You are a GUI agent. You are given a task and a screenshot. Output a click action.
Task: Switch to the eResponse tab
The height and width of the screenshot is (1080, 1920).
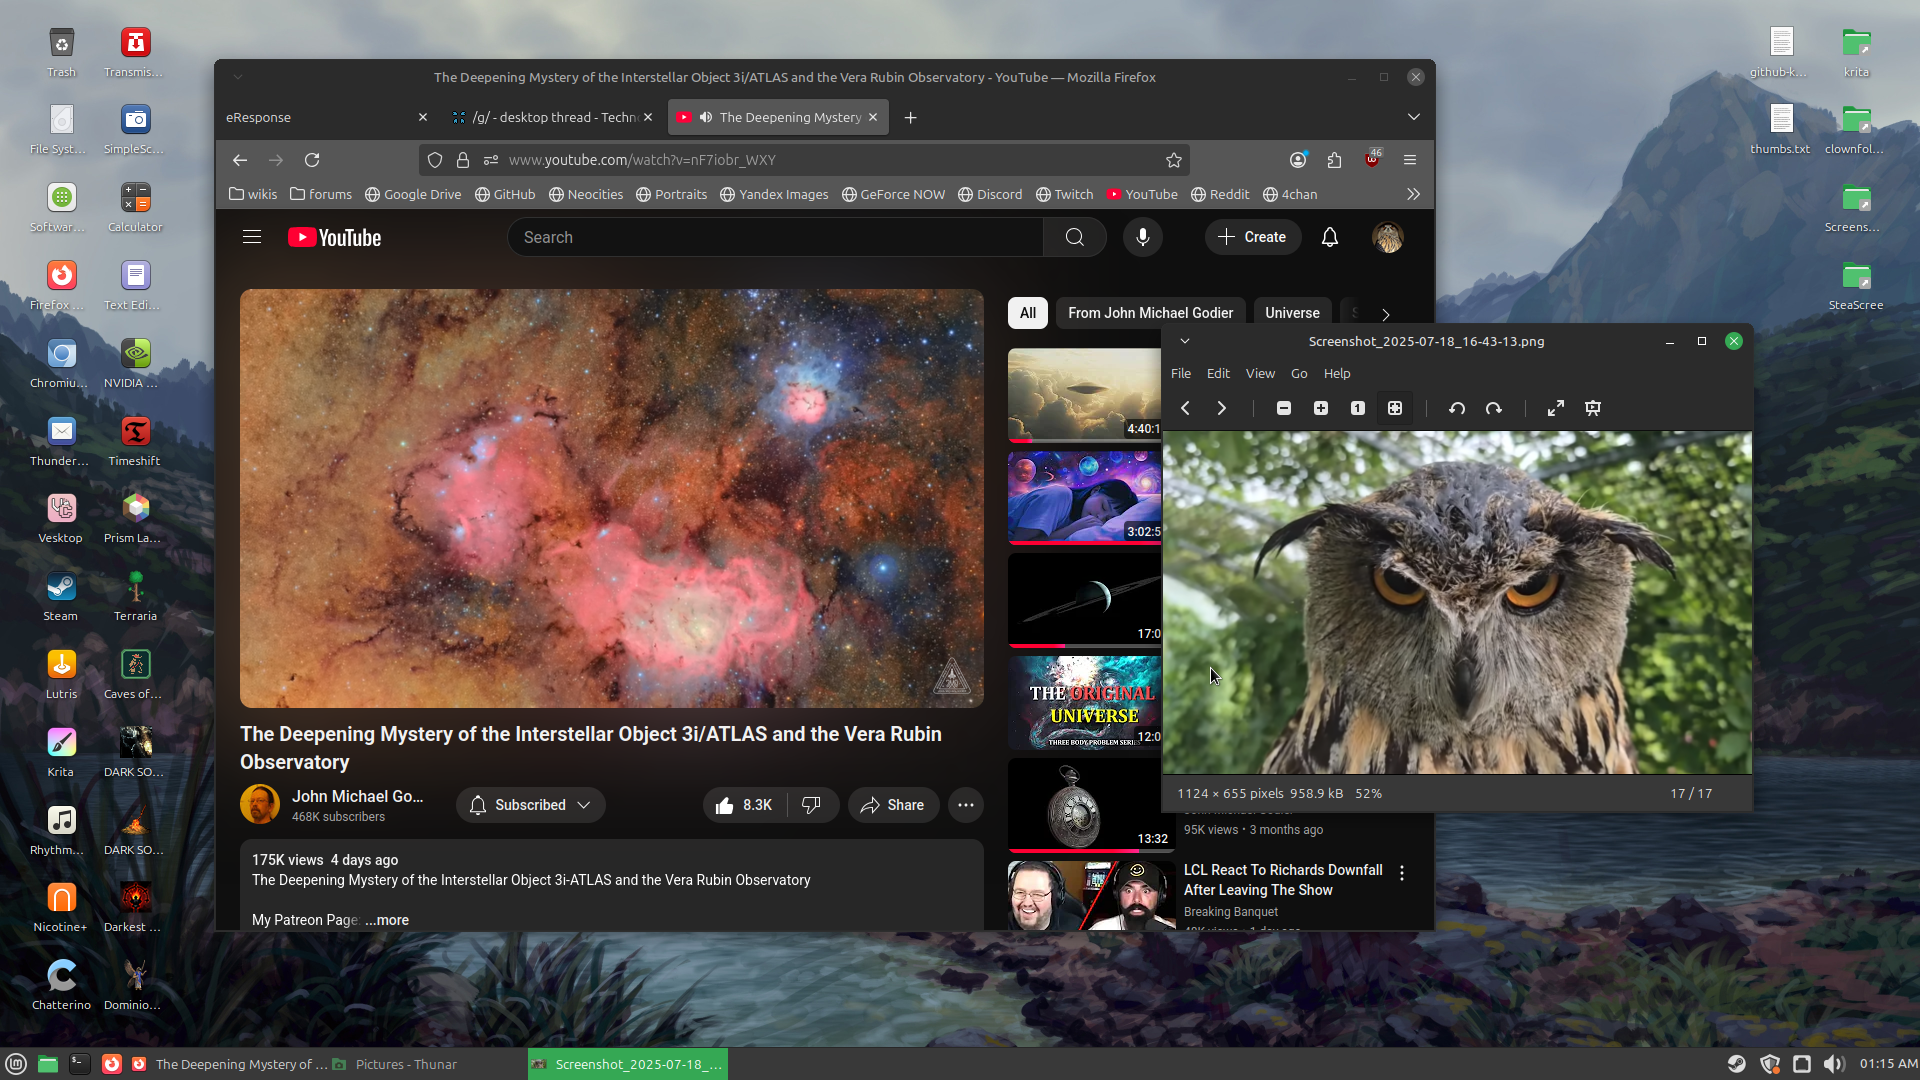coord(318,117)
